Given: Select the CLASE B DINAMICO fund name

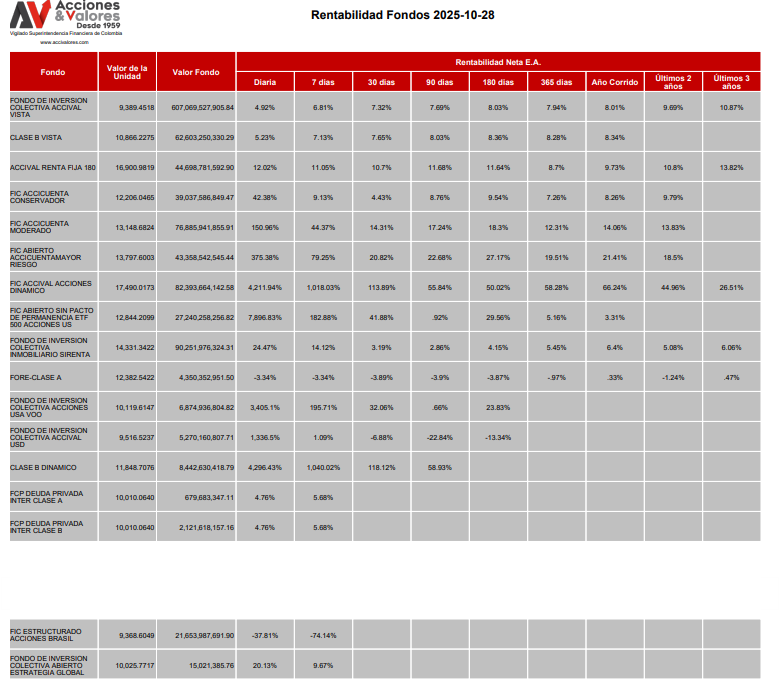Looking at the screenshot, I should (43, 467).
